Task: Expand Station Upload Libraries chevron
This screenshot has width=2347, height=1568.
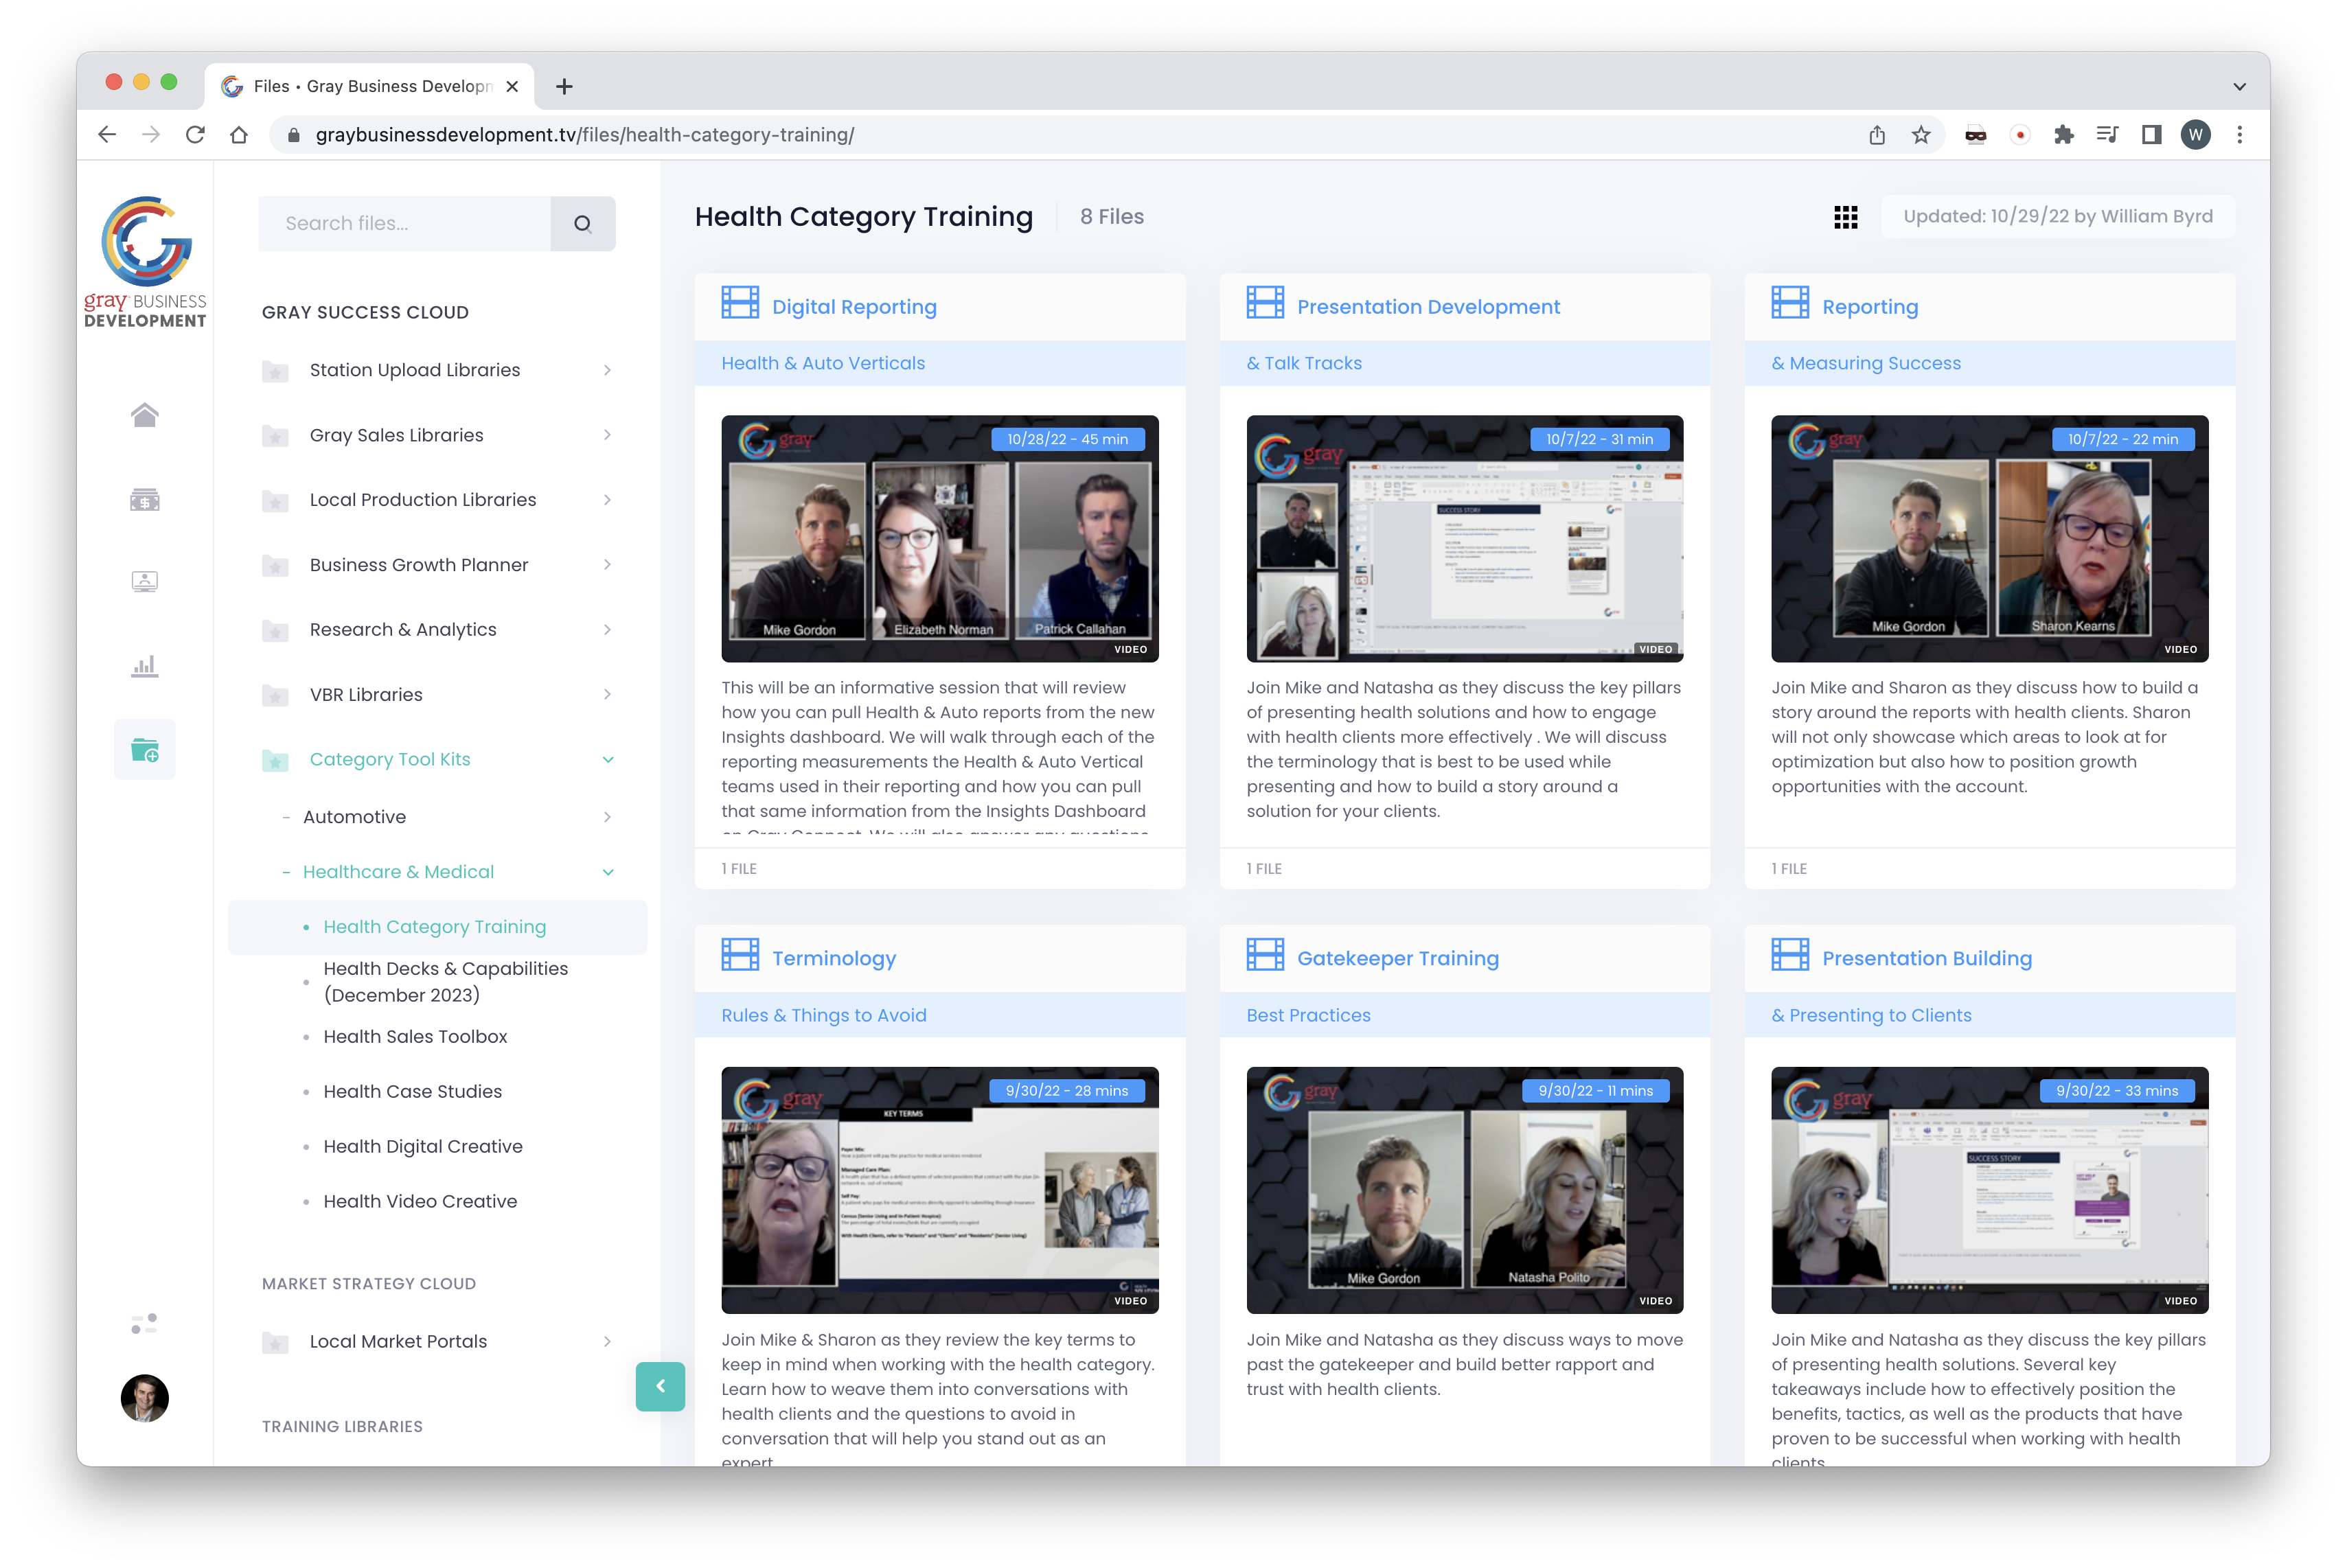Action: coord(607,370)
